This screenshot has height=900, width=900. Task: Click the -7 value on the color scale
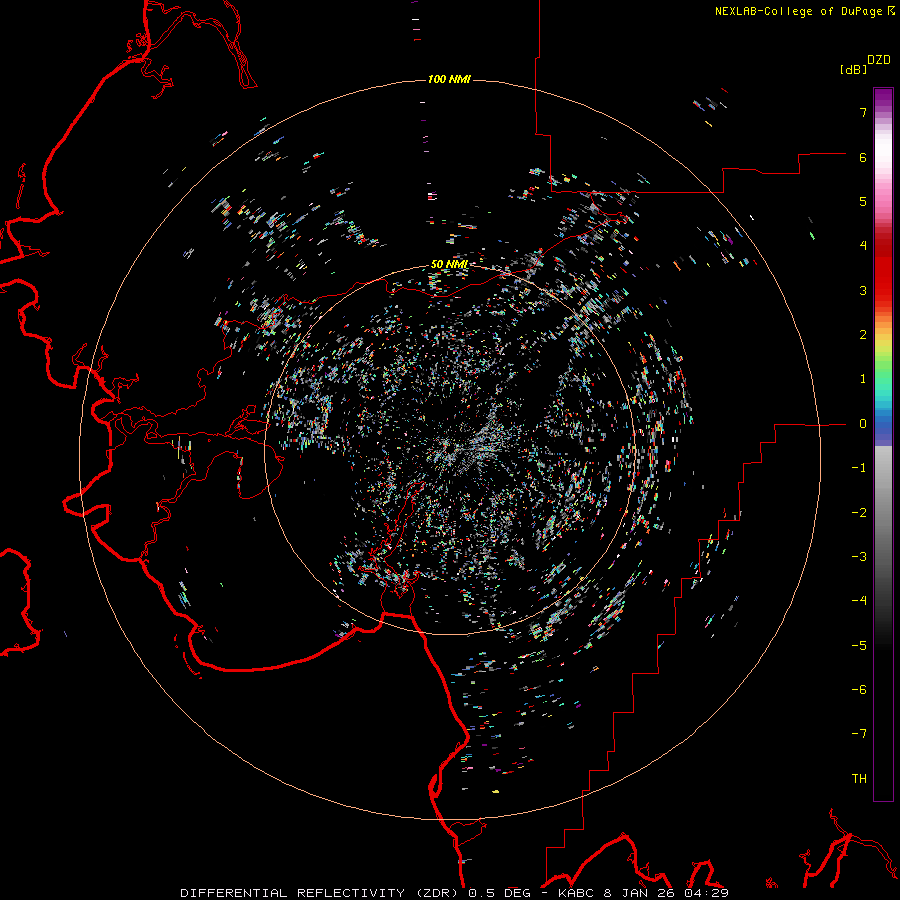(859, 734)
